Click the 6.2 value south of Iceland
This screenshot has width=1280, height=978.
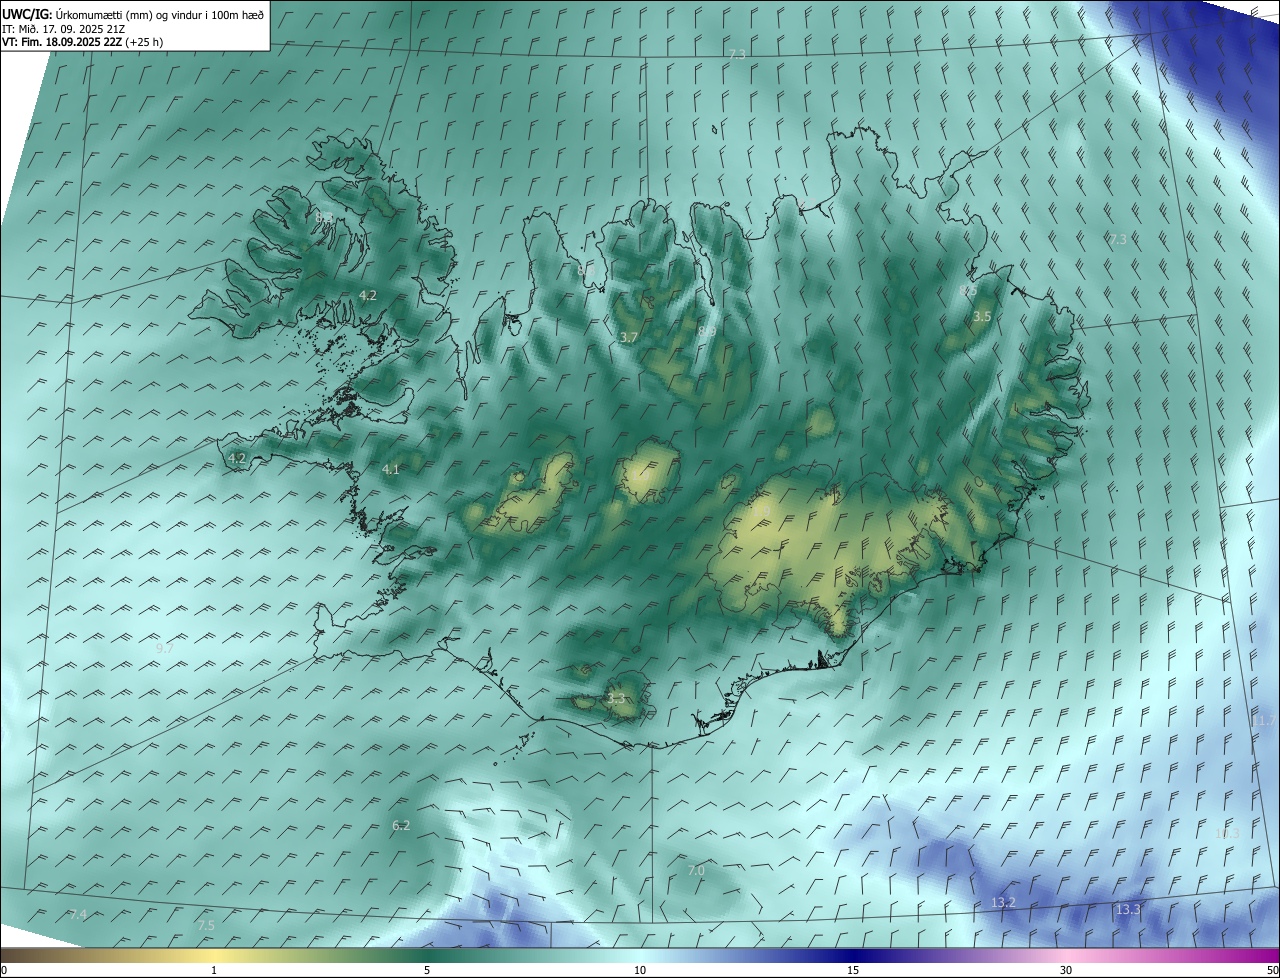click(401, 825)
